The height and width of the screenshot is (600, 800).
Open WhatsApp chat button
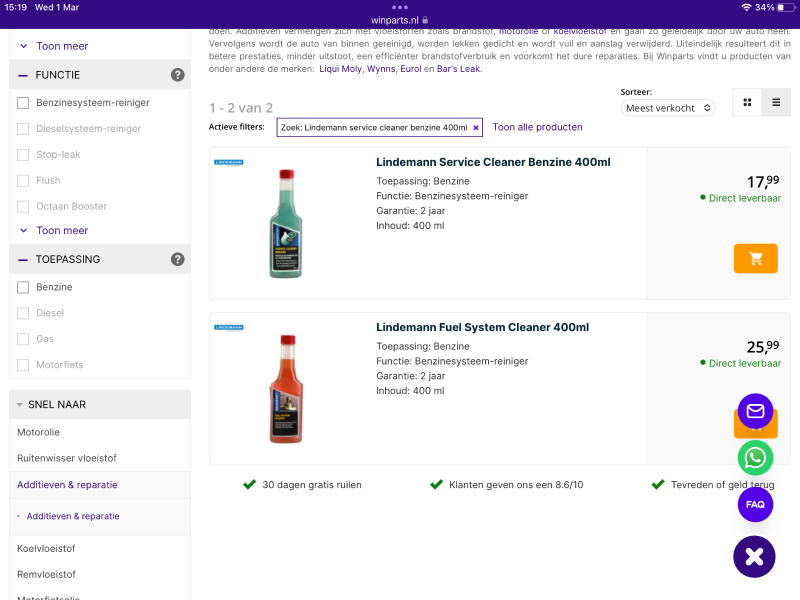pos(755,458)
